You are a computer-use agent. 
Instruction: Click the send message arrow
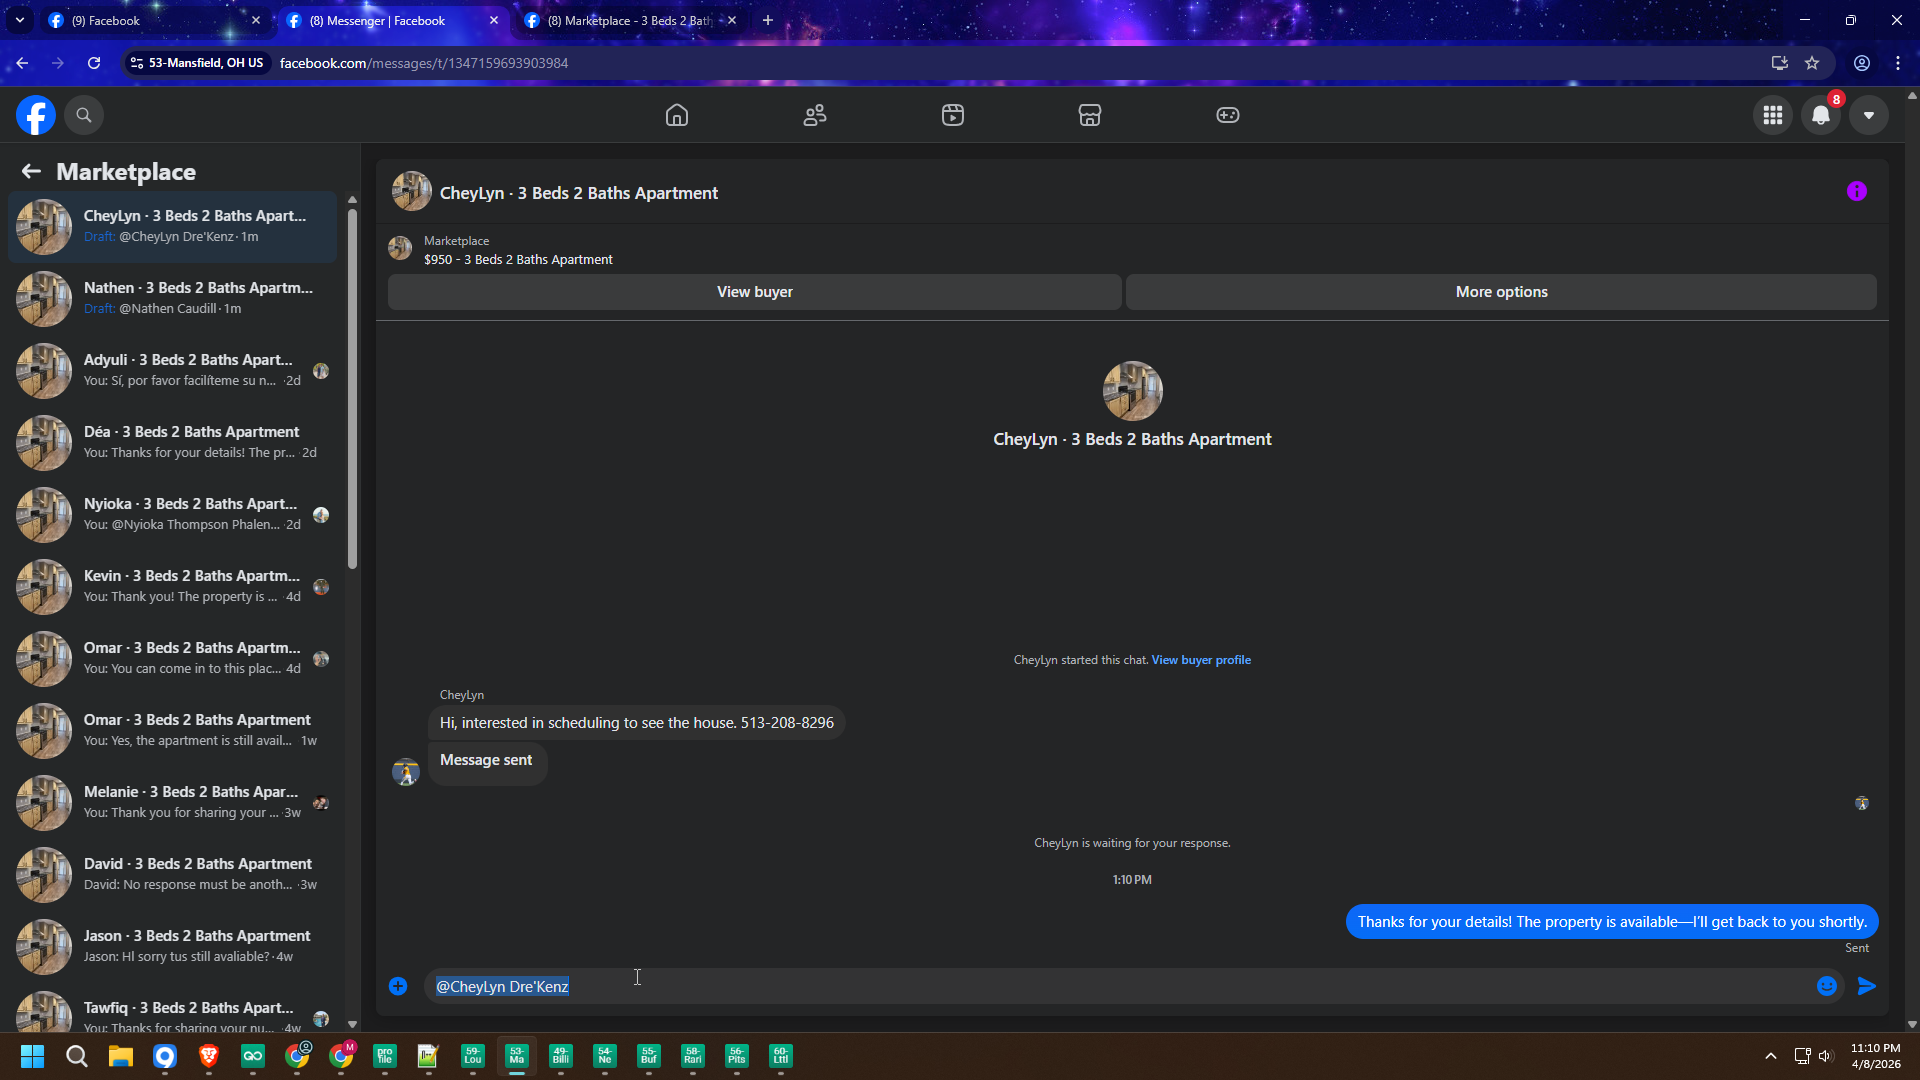(1867, 986)
